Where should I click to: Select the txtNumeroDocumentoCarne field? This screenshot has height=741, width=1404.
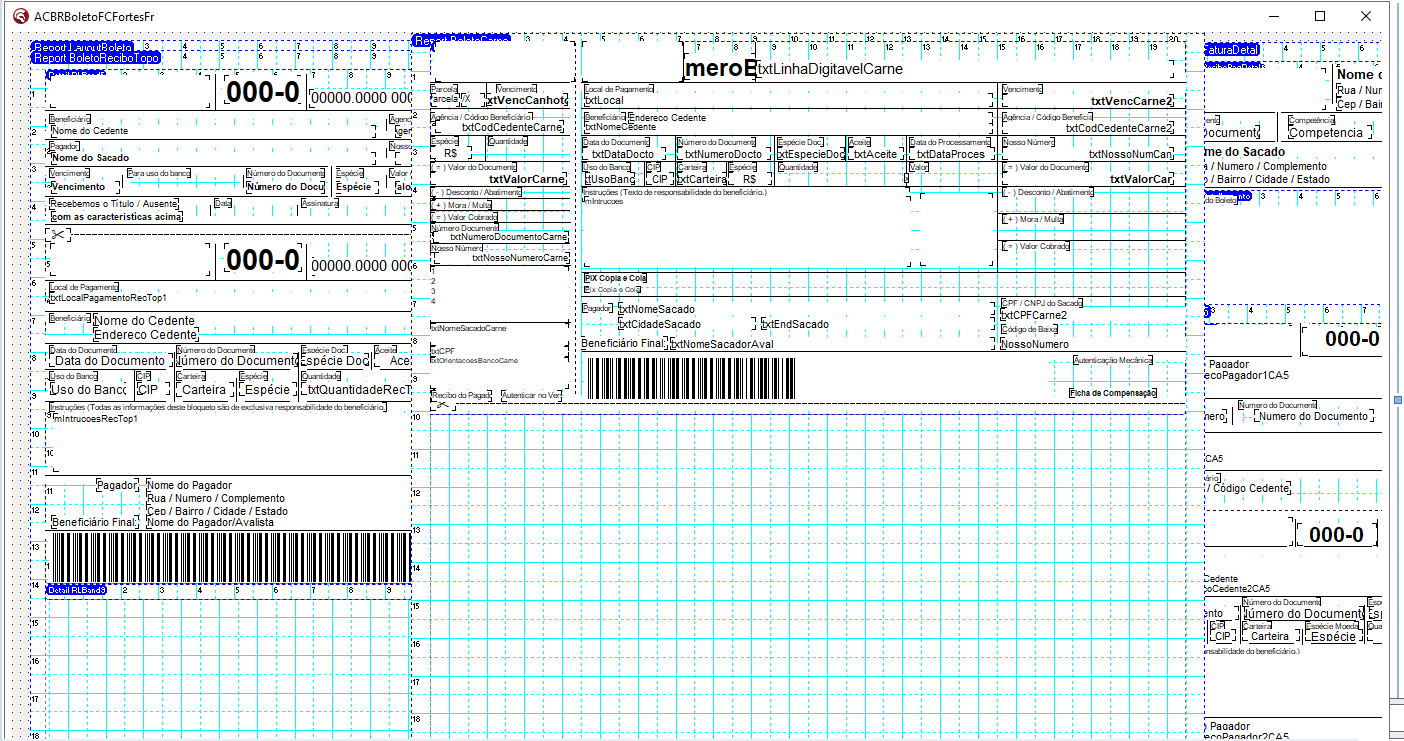[x=509, y=237]
